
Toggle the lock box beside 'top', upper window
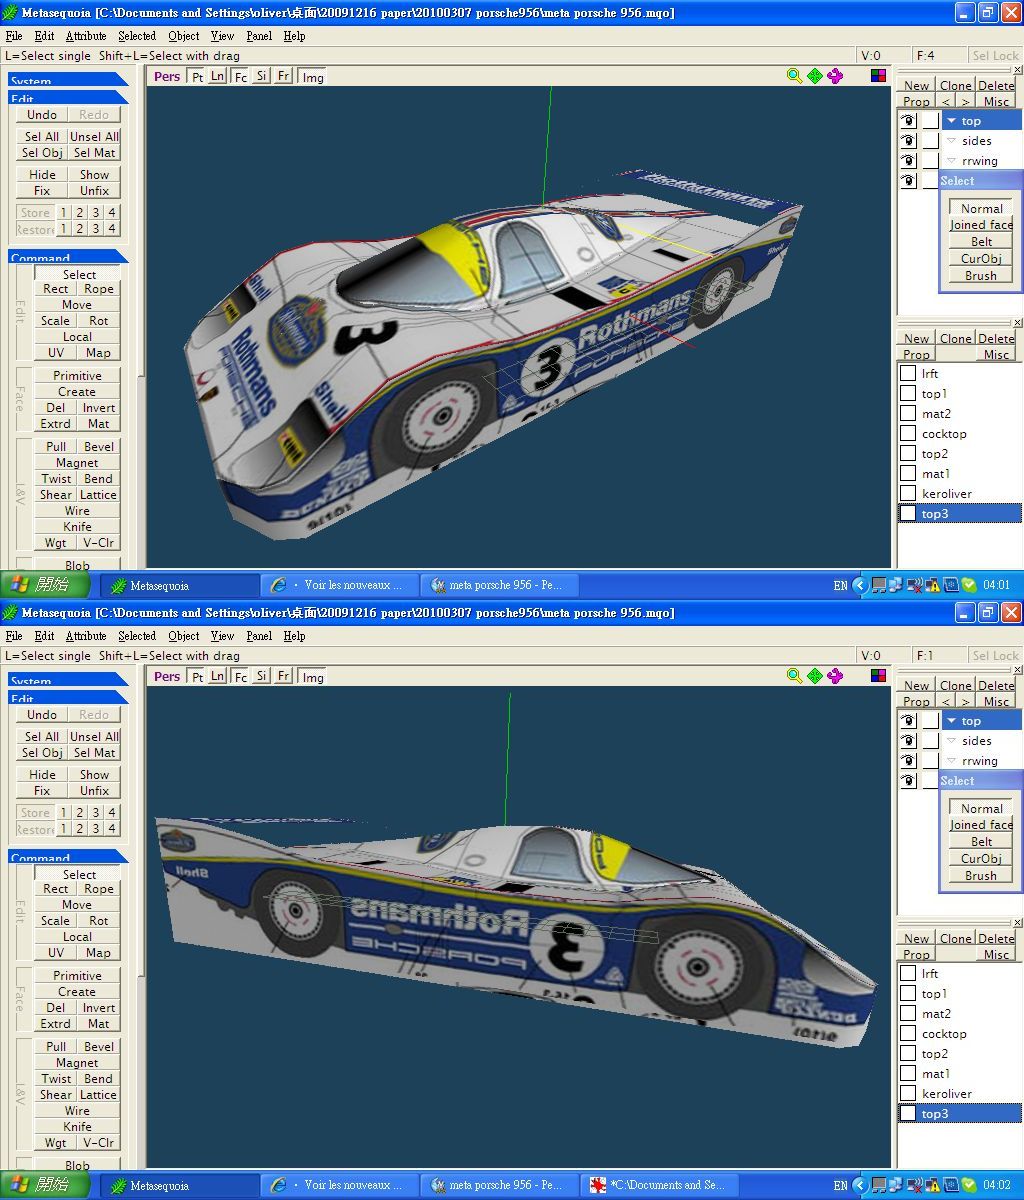(931, 121)
